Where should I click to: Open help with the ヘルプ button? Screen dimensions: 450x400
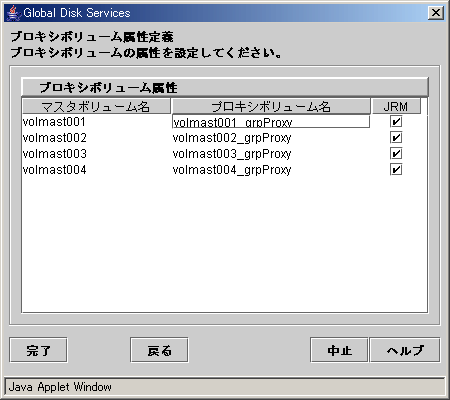click(405, 350)
